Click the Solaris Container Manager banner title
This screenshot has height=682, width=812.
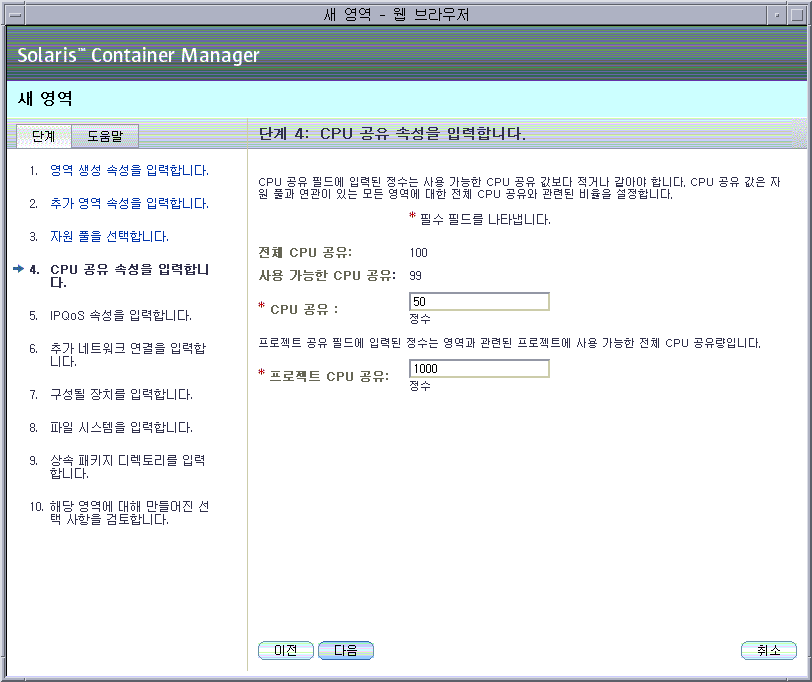click(138, 55)
